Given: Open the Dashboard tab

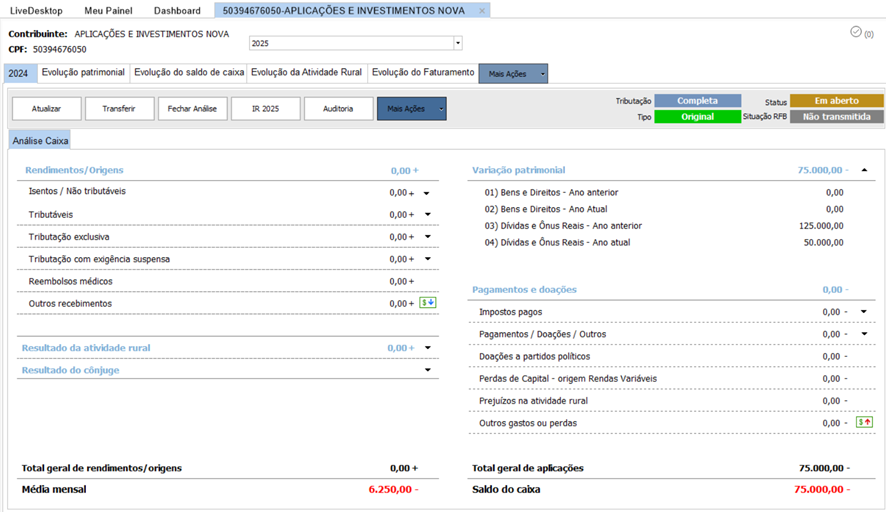Looking at the screenshot, I should (x=177, y=10).
